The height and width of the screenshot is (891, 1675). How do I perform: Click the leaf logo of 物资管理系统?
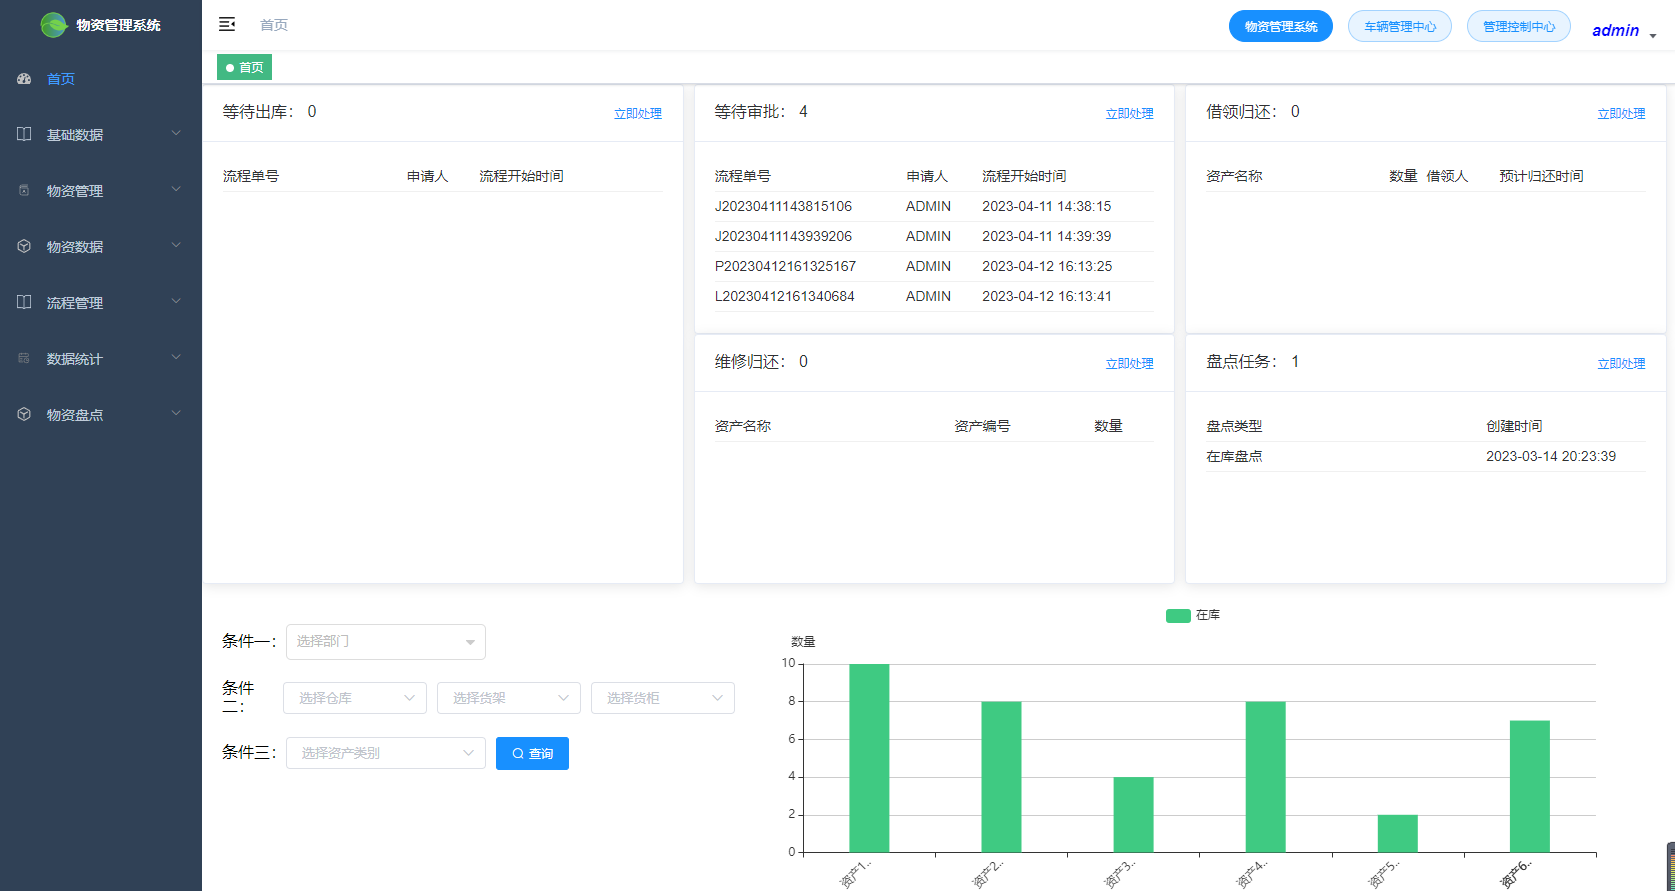pyautogui.click(x=54, y=25)
